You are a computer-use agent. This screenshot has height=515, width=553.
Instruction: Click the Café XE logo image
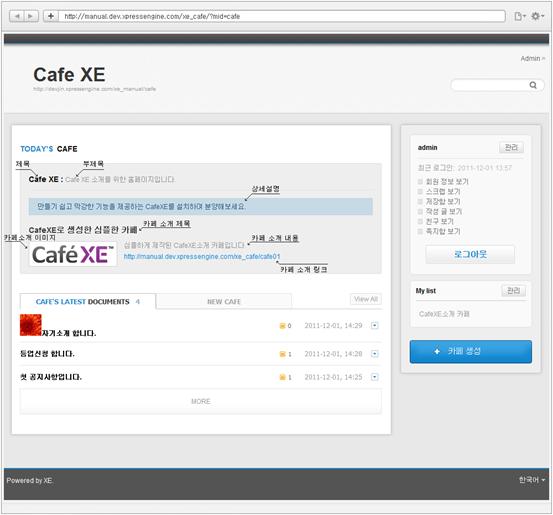coord(73,254)
